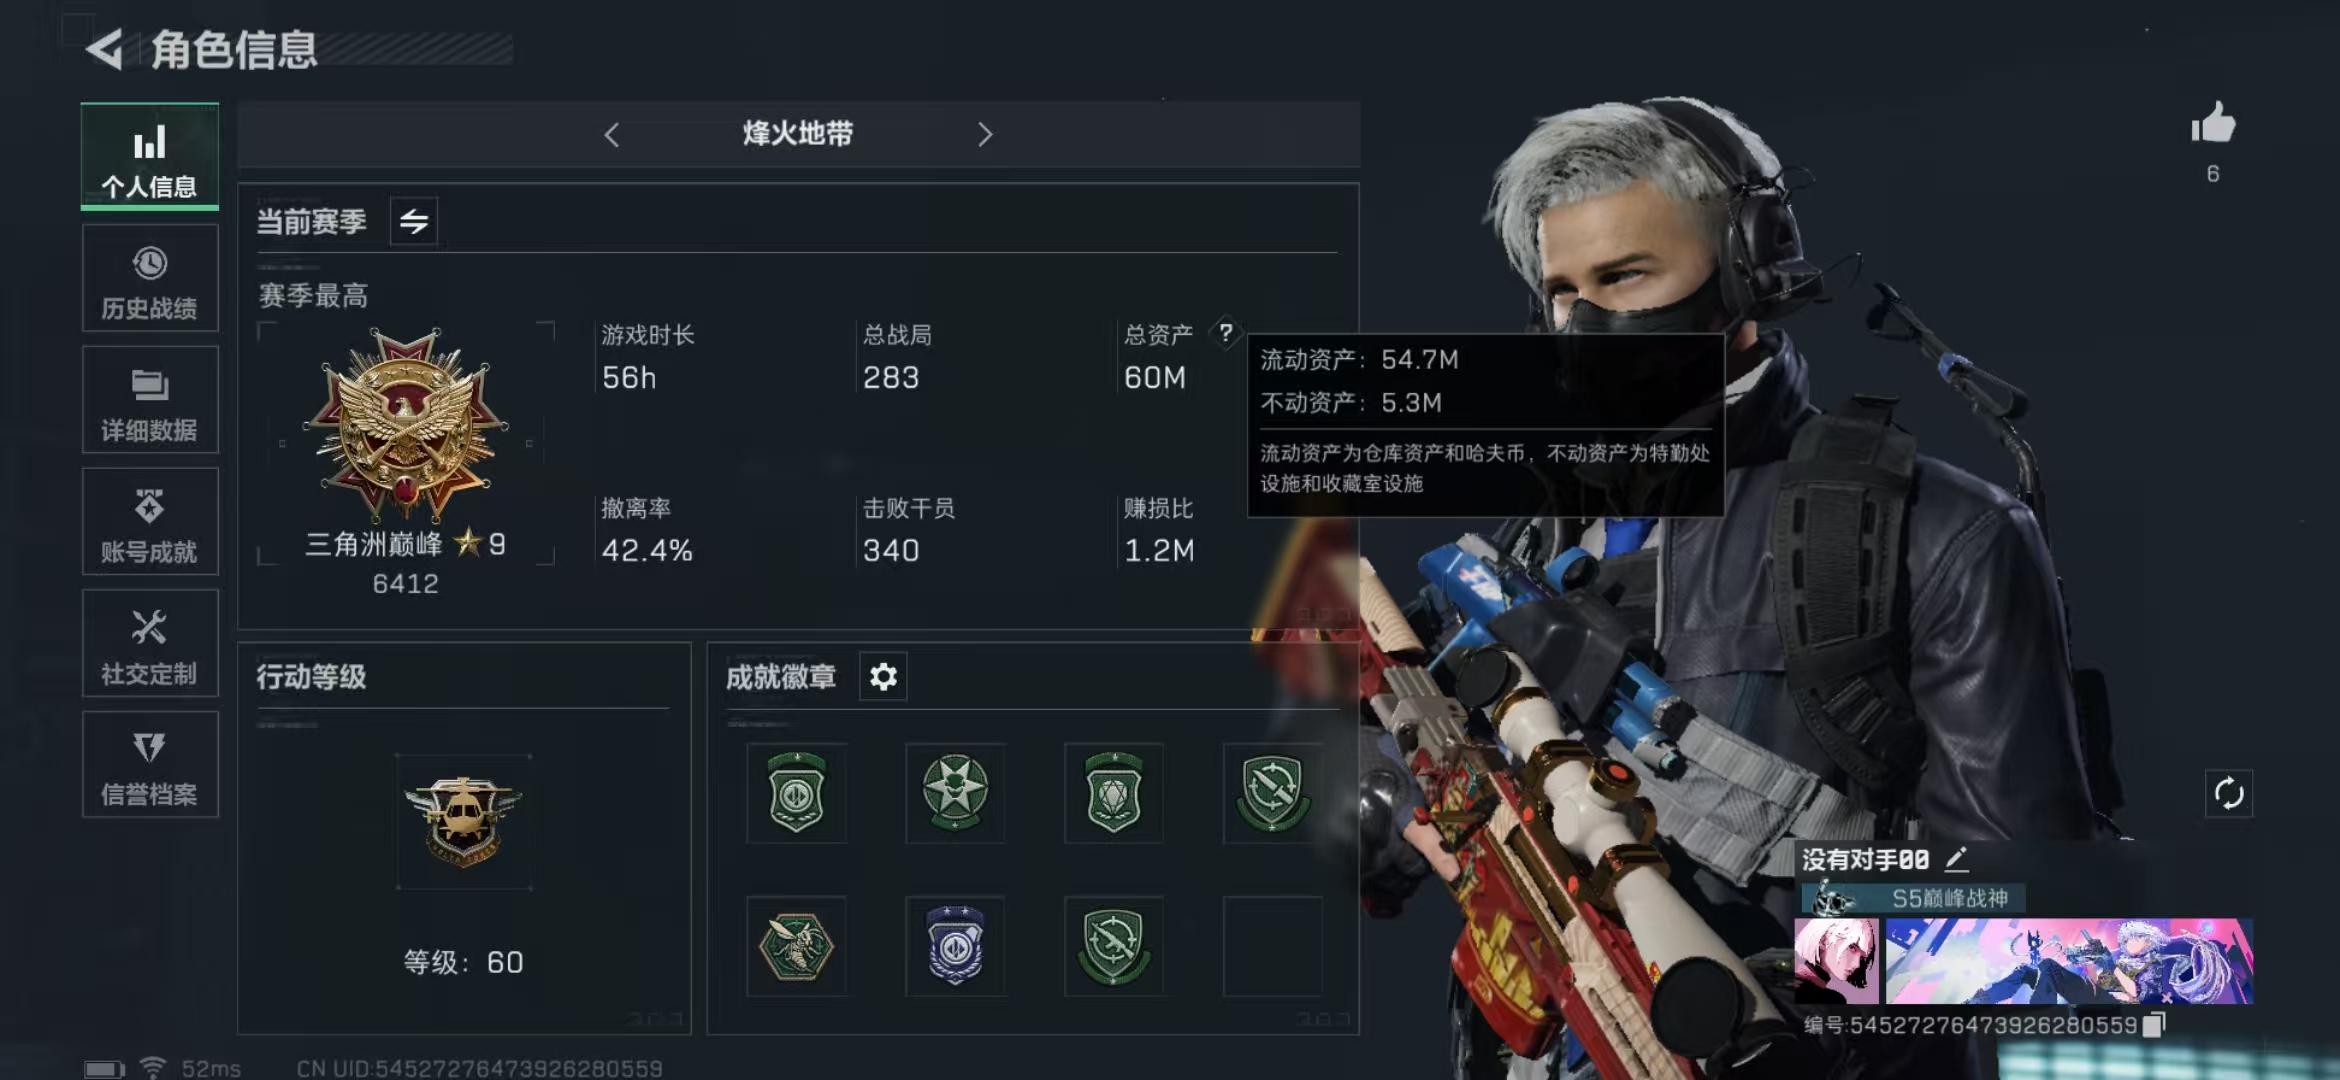Select the empty achievement badge slot
The width and height of the screenshot is (2340, 1080).
click(x=1273, y=946)
